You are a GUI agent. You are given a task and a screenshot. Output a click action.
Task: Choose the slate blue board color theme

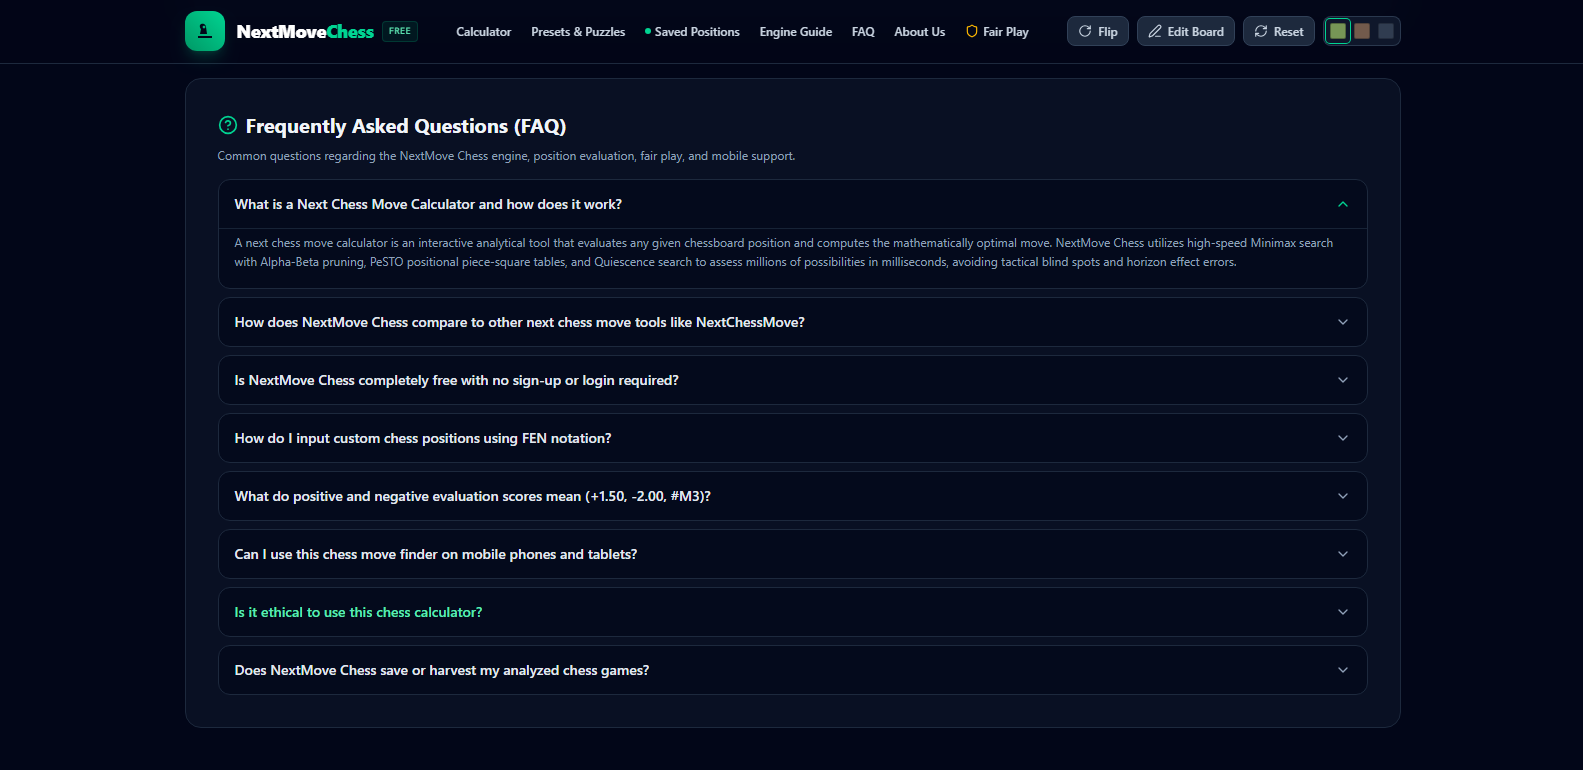pyautogui.click(x=1386, y=31)
